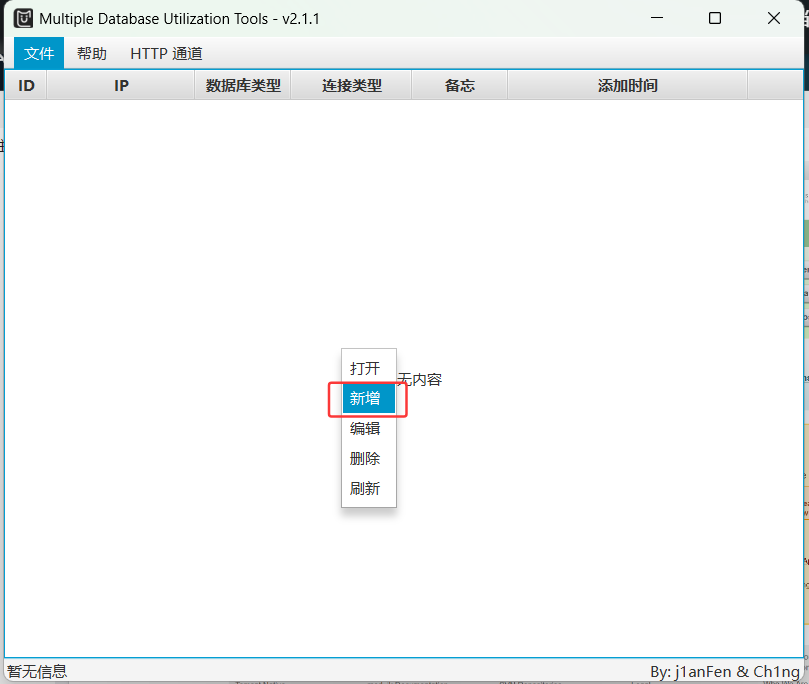Select 打开 in the context menu

click(x=367, y=369)
